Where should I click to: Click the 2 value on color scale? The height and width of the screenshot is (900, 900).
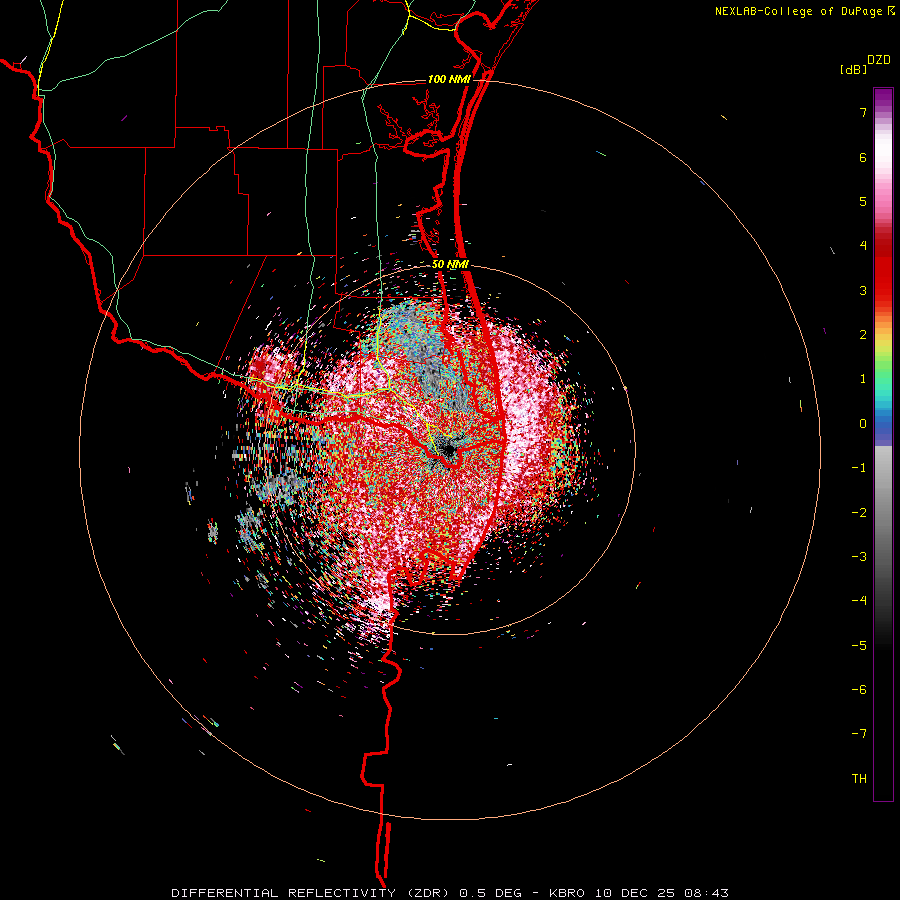pyautogui.click(x=863, y=335)
